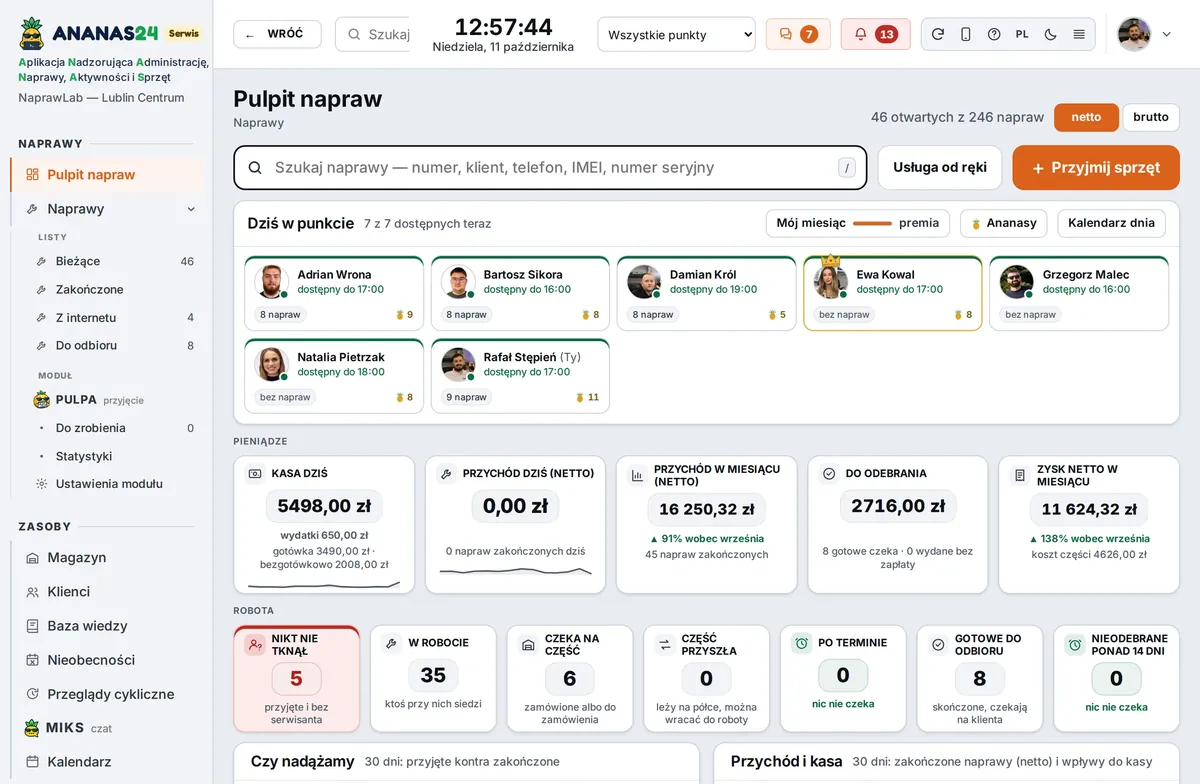Open the Wszystkie punkty dropdown

(x=677, y=34)
